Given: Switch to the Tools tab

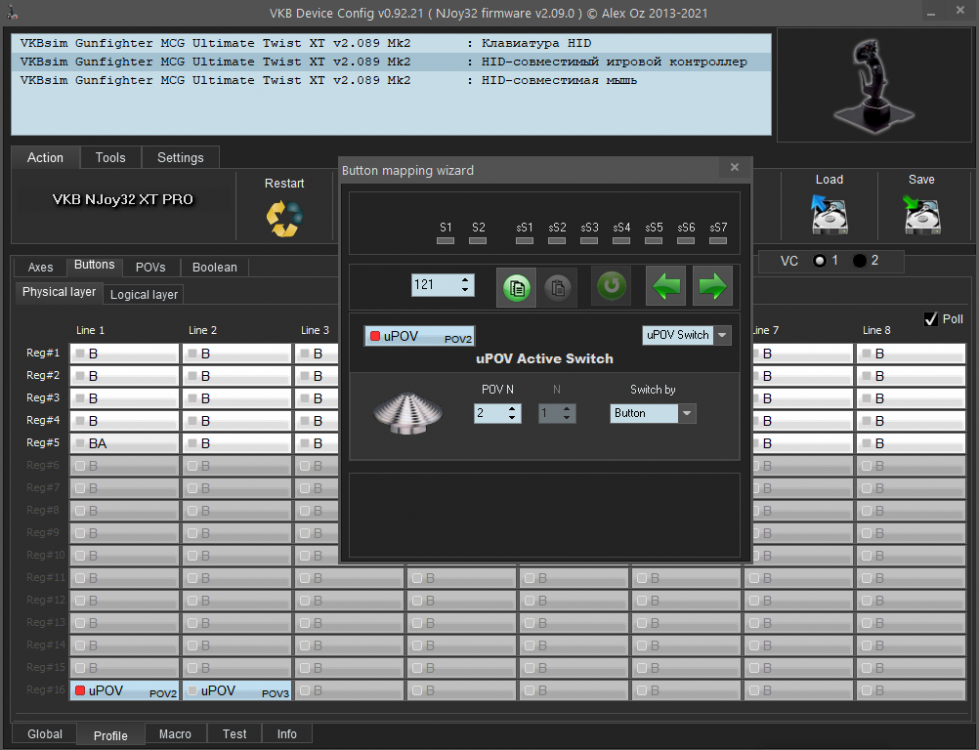Looking at the screenshot, I should point(111,157).
